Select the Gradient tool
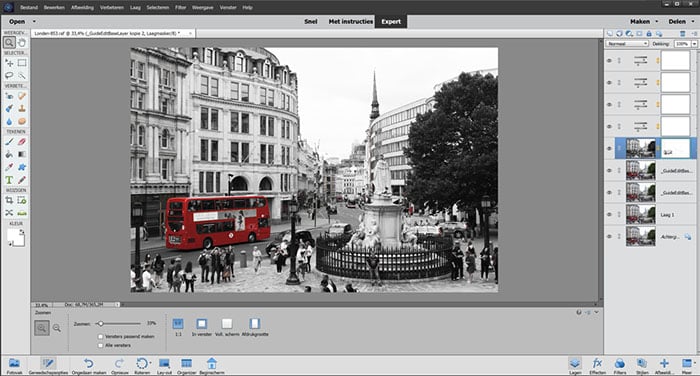The height and width of the screenshot is (376, 700). point(22,155)
